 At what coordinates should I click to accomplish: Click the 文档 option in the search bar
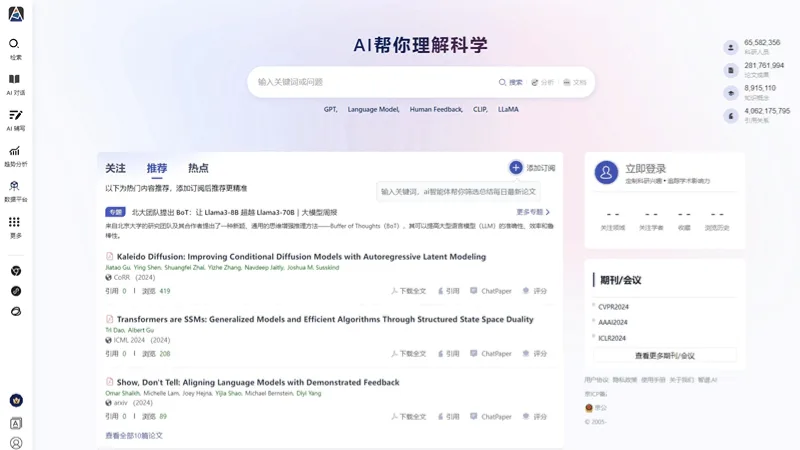pyautogui.click(x=574, y=82)
